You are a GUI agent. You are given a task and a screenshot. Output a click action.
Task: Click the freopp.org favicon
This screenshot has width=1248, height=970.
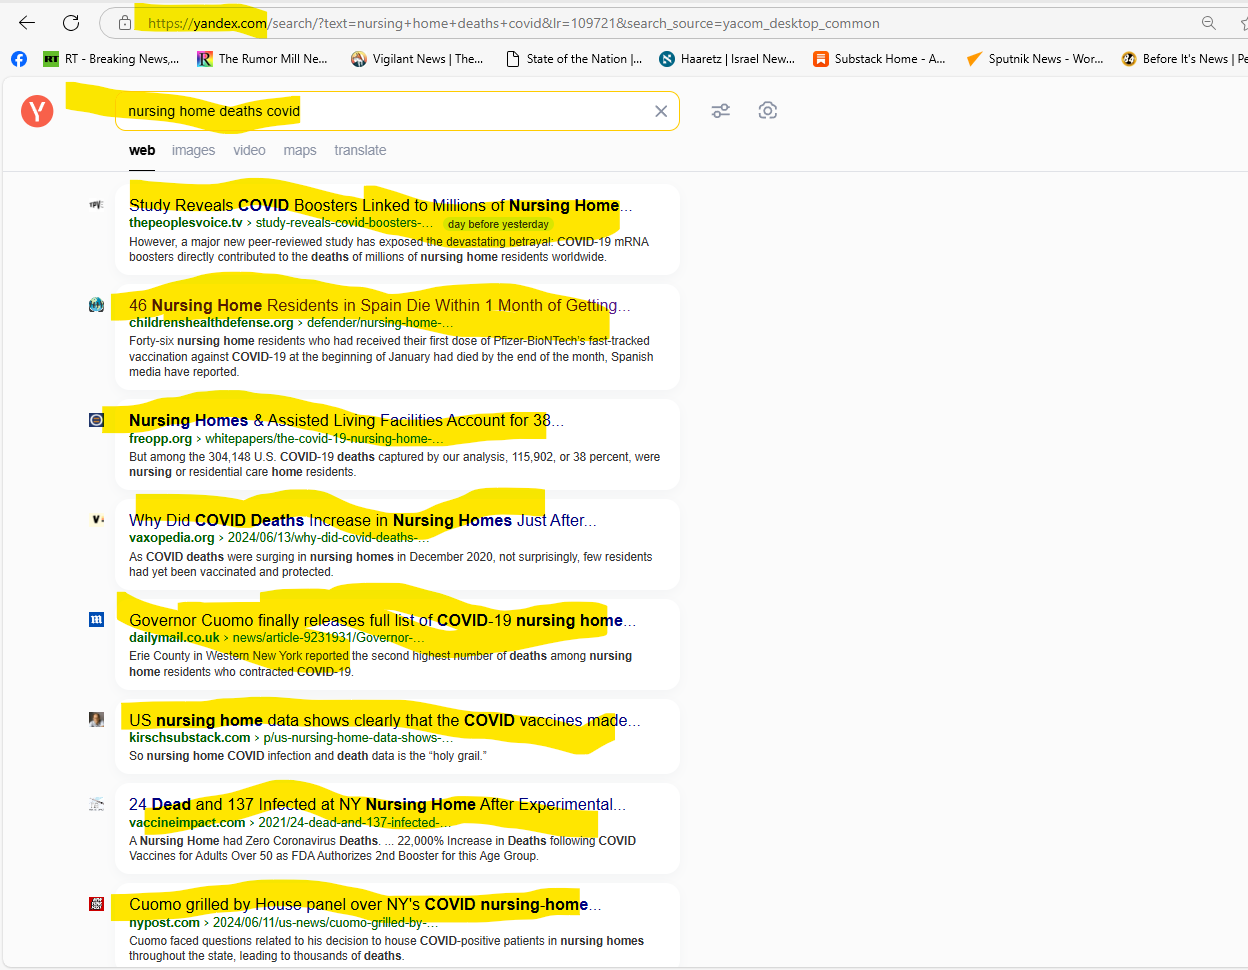[x=96, y=420]
